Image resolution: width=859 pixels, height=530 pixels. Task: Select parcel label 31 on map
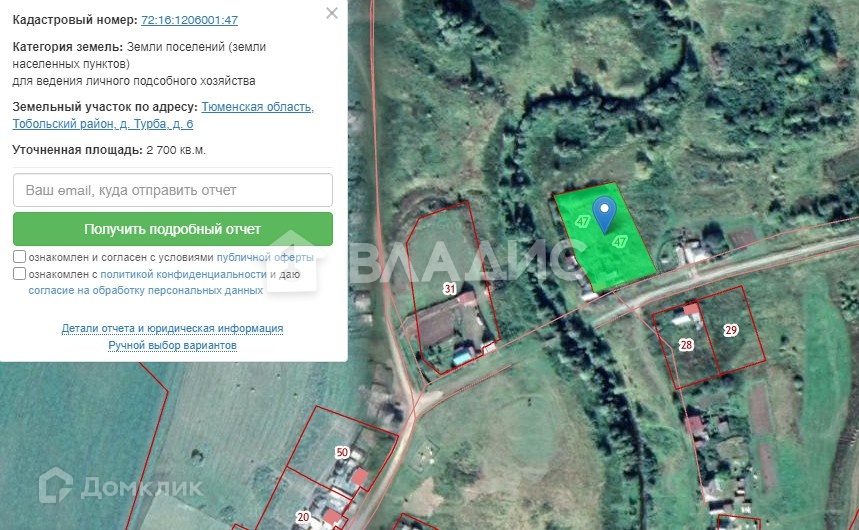pyautogui.click(x=450, y=289)
